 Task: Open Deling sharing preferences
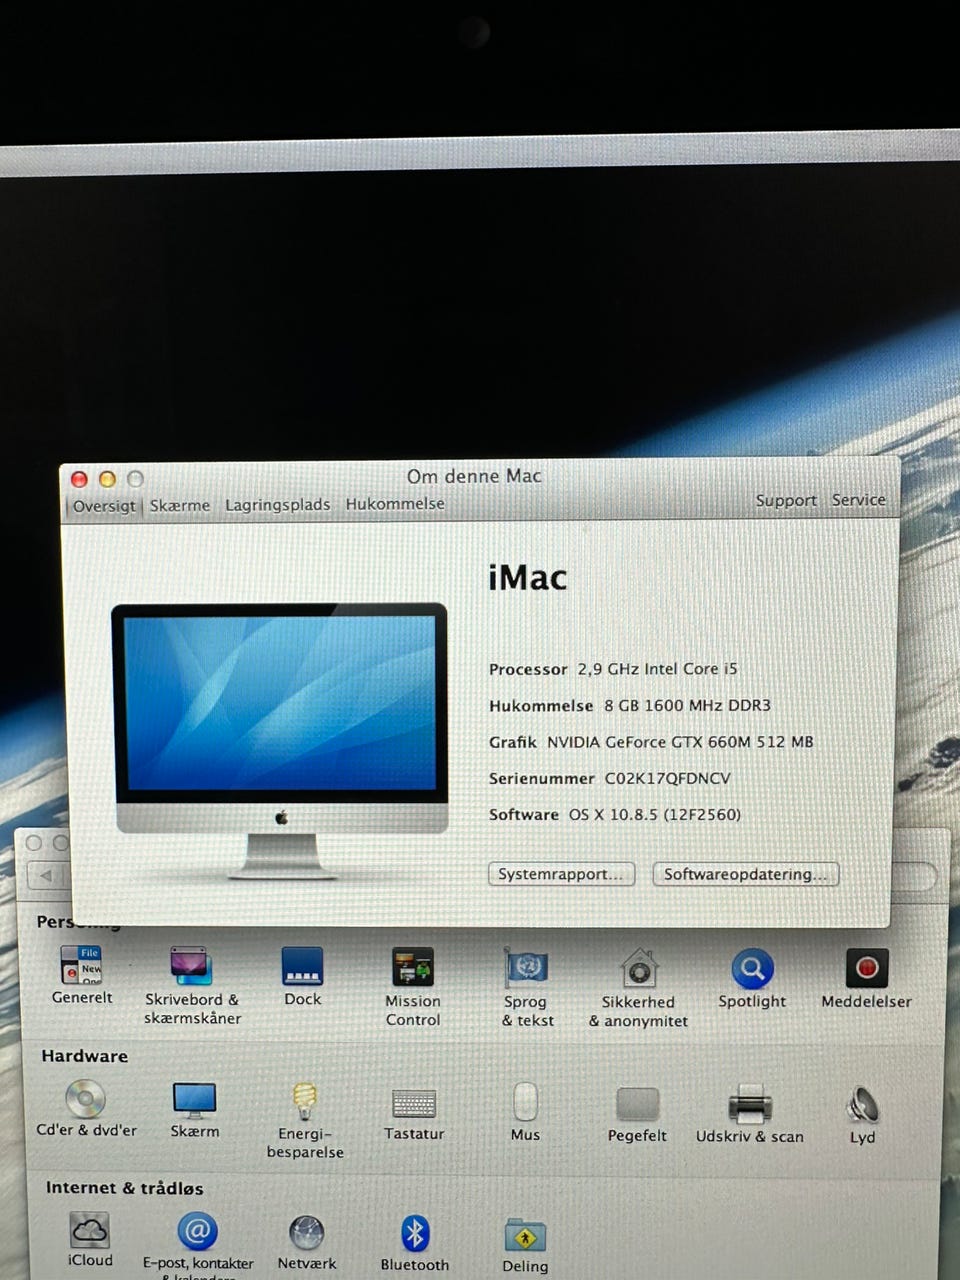pyautogui.click(x=525, y=1245)
